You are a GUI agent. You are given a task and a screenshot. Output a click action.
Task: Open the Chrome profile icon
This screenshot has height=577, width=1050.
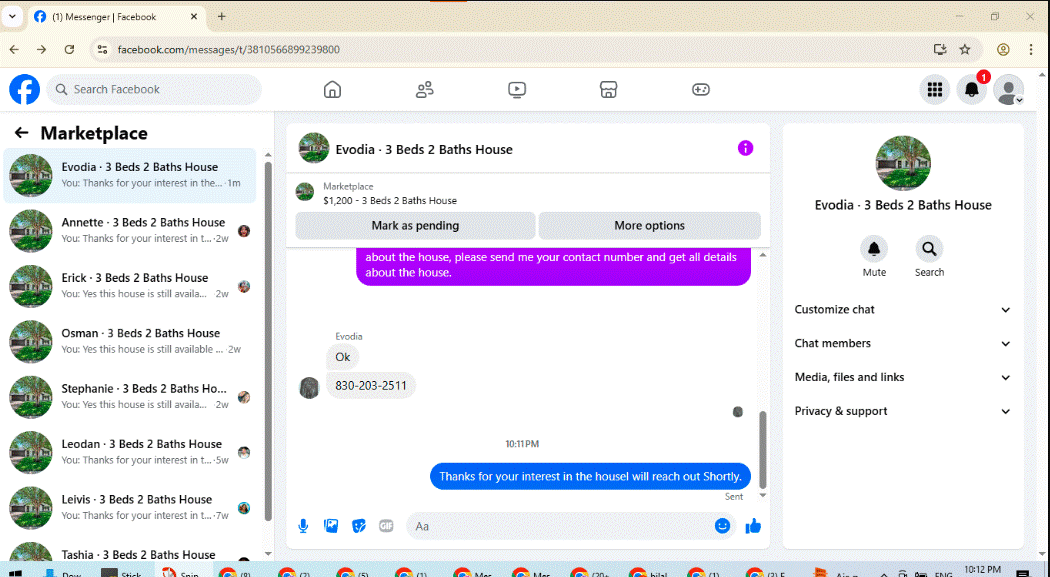pyautogui.click(x=1003, y=50)
